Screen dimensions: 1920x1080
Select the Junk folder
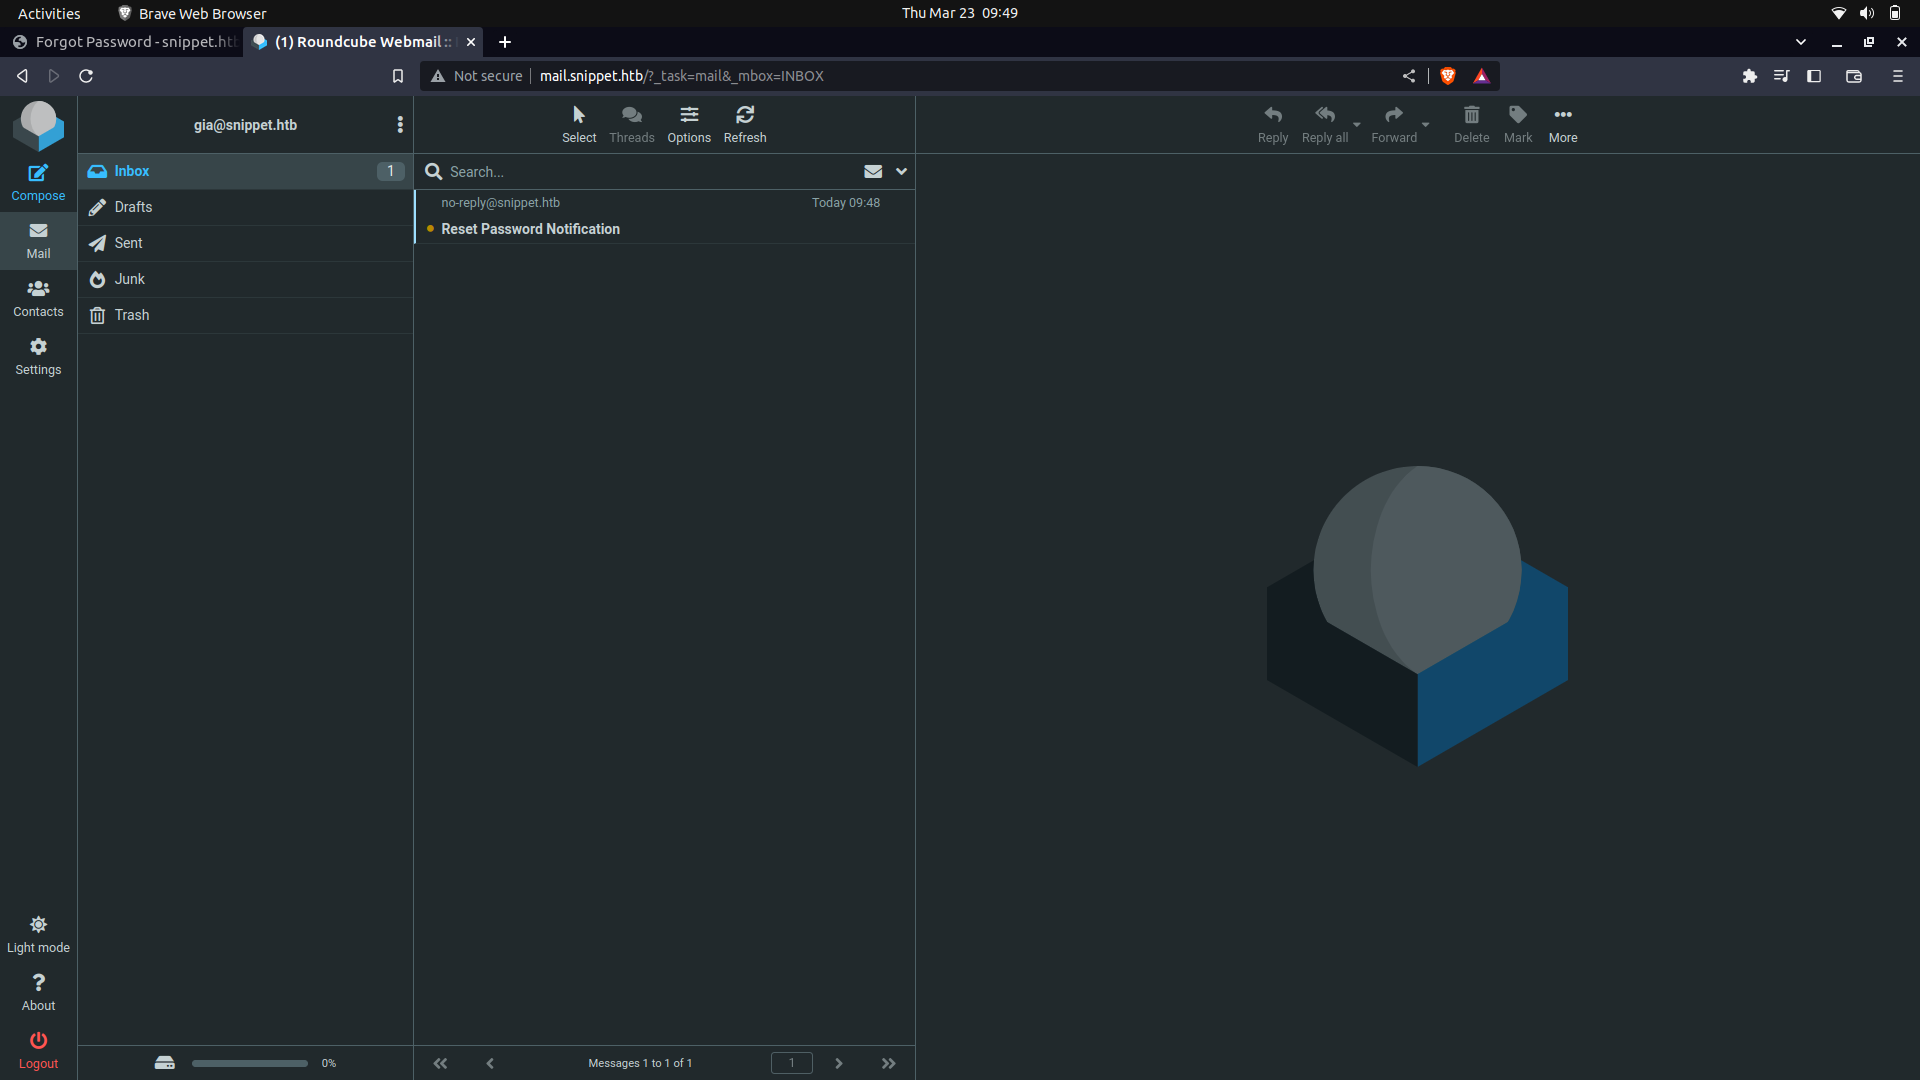(x=128, y=278)
